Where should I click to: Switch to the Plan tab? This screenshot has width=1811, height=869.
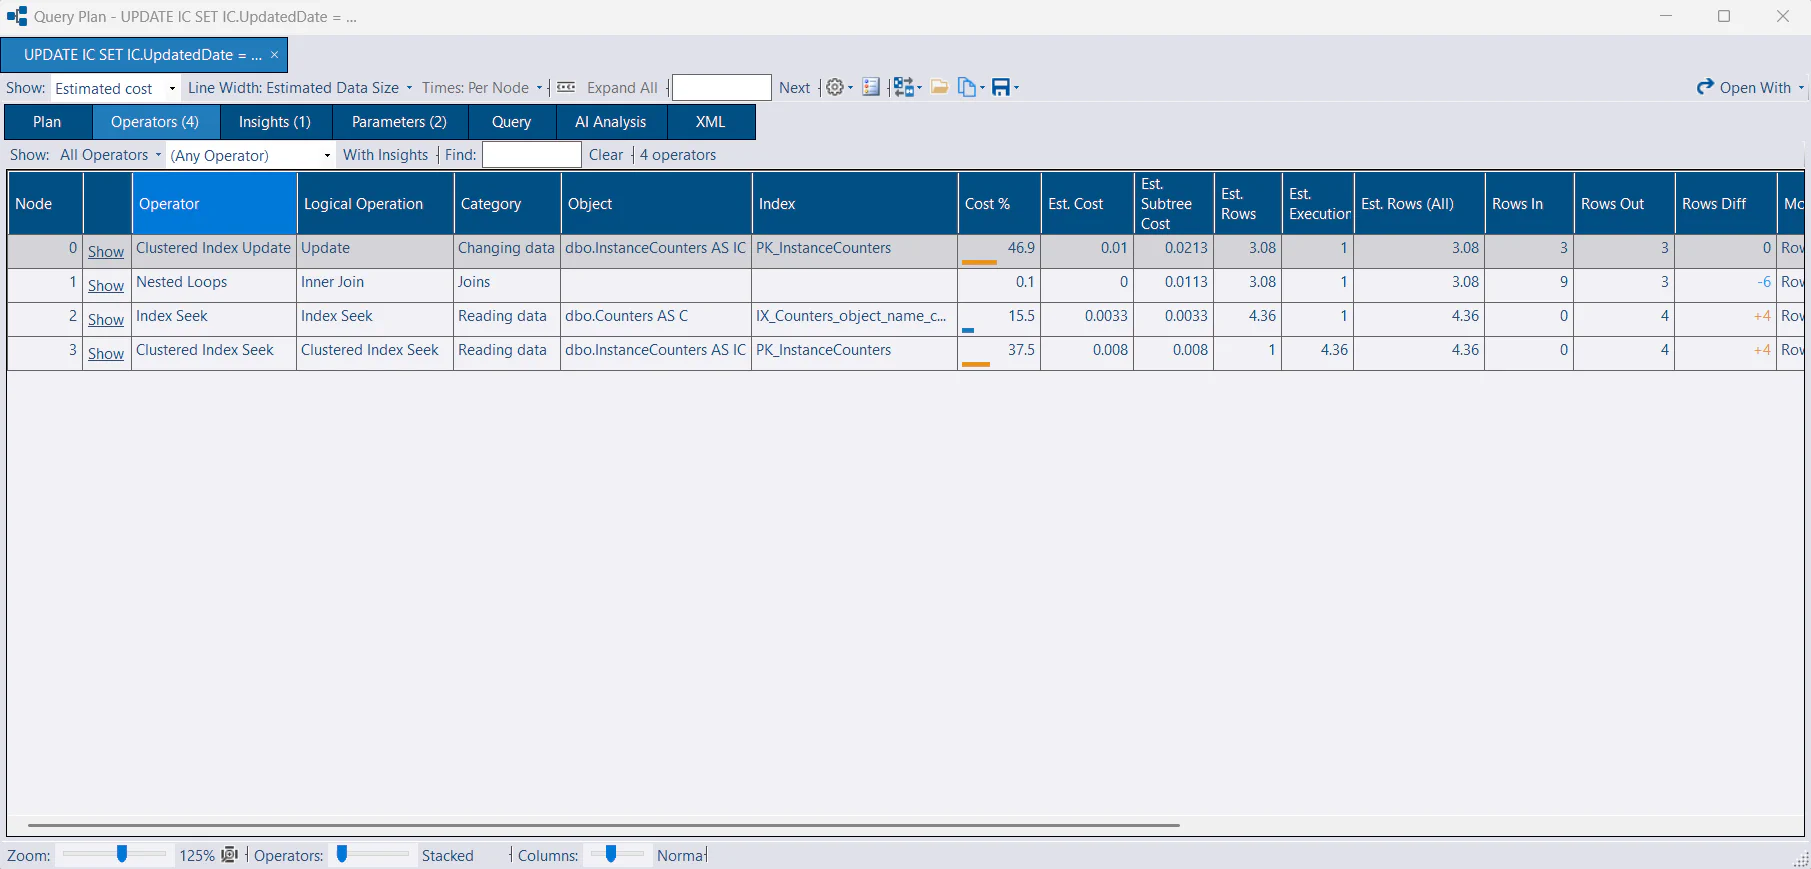(47, 122)
